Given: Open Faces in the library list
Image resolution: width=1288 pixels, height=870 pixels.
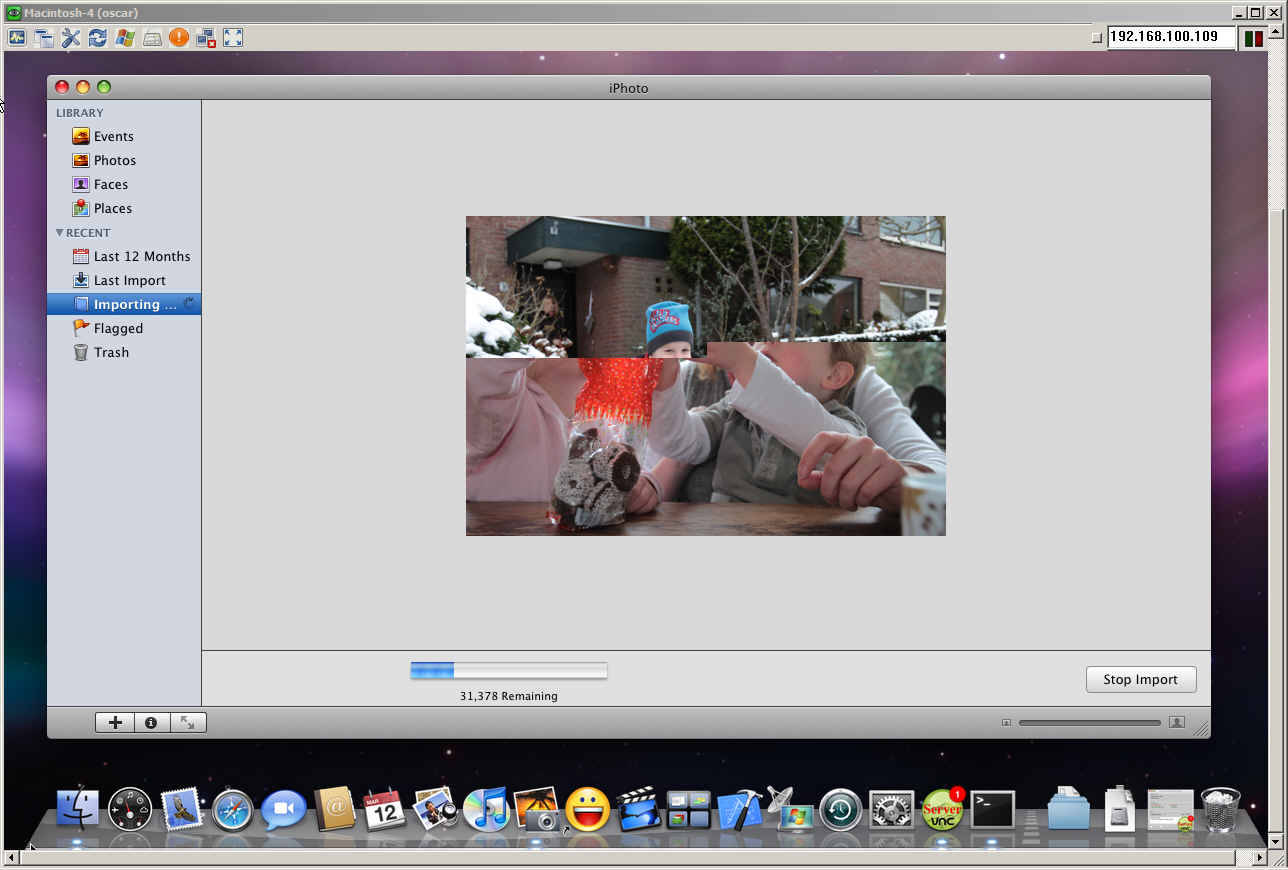Looking at the screenshot, I should (x=110, y=184).
